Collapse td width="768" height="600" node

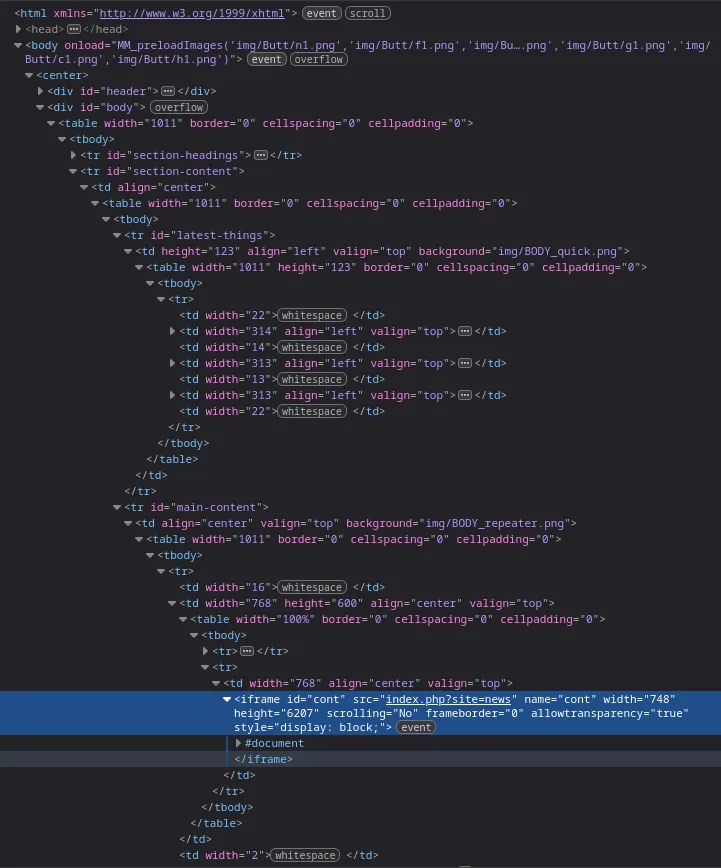coord(172,603)
